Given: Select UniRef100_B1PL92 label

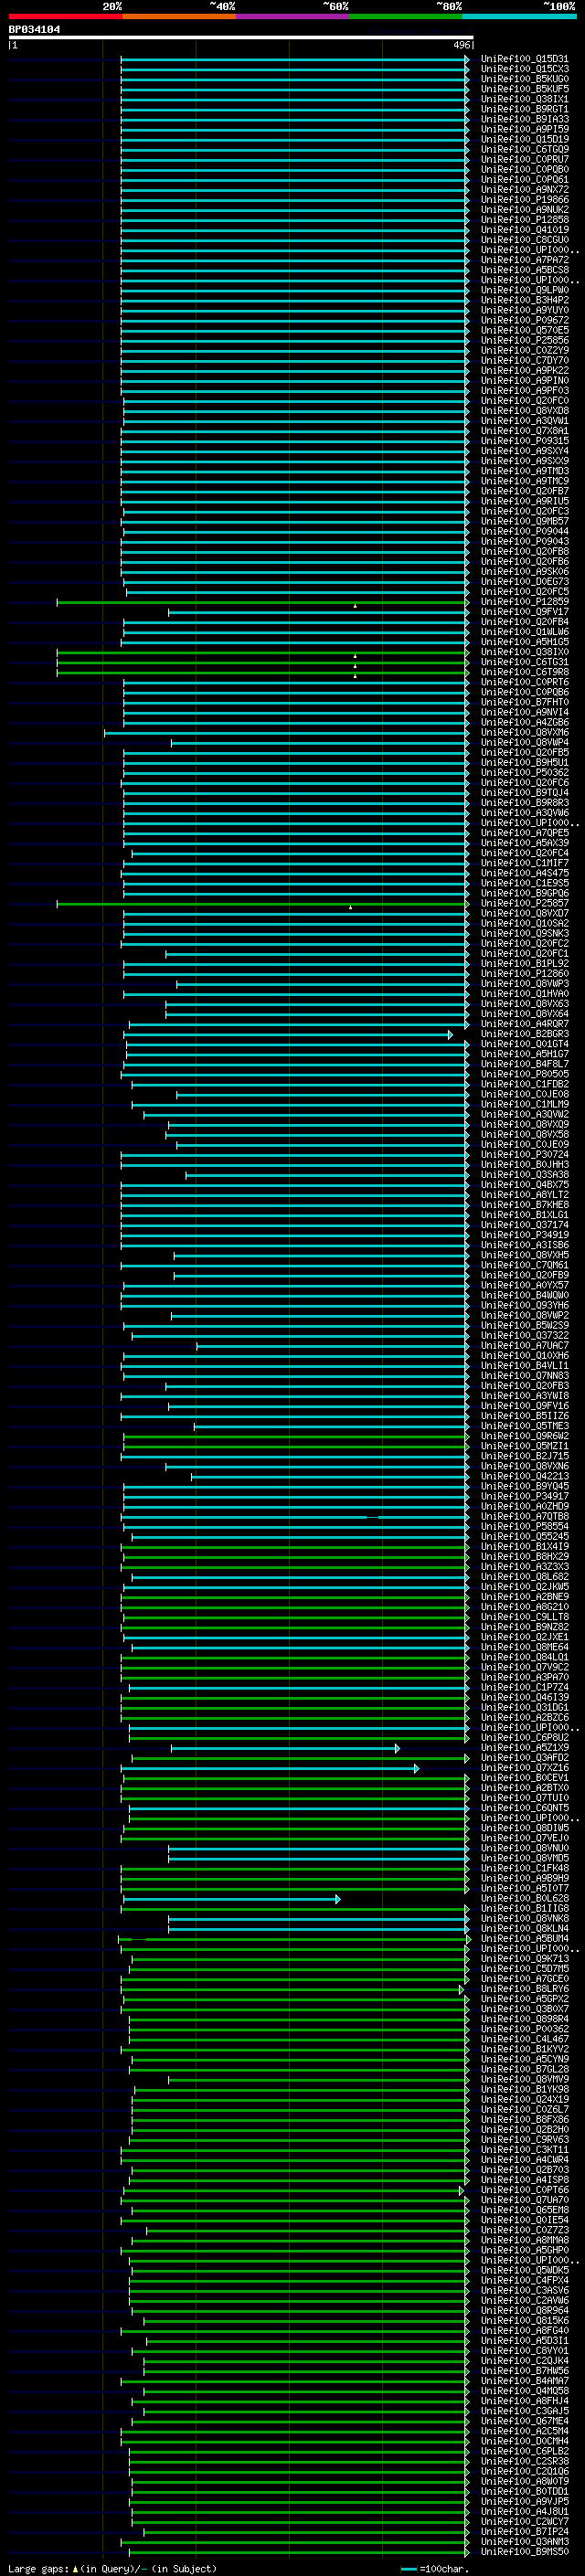Looking at the screenshot, I should click(524, 964).
